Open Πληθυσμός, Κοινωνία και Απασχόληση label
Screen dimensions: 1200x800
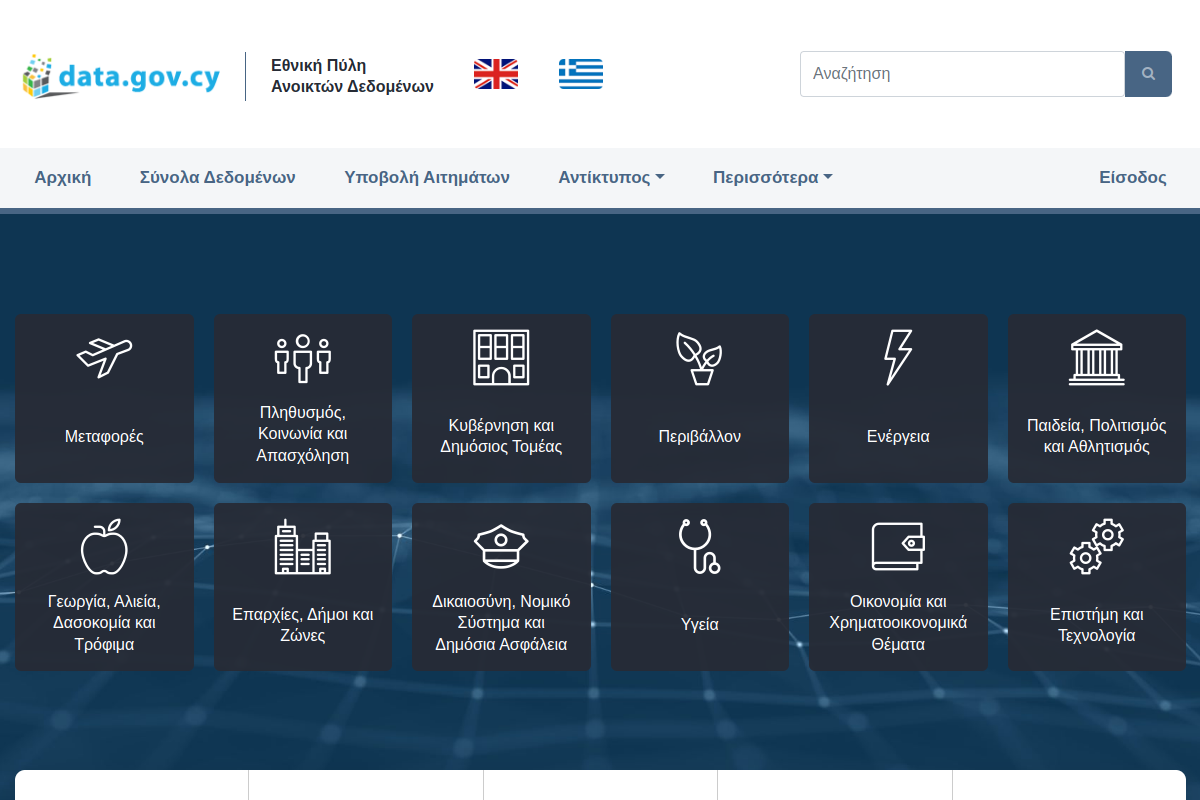click(302, 434)
